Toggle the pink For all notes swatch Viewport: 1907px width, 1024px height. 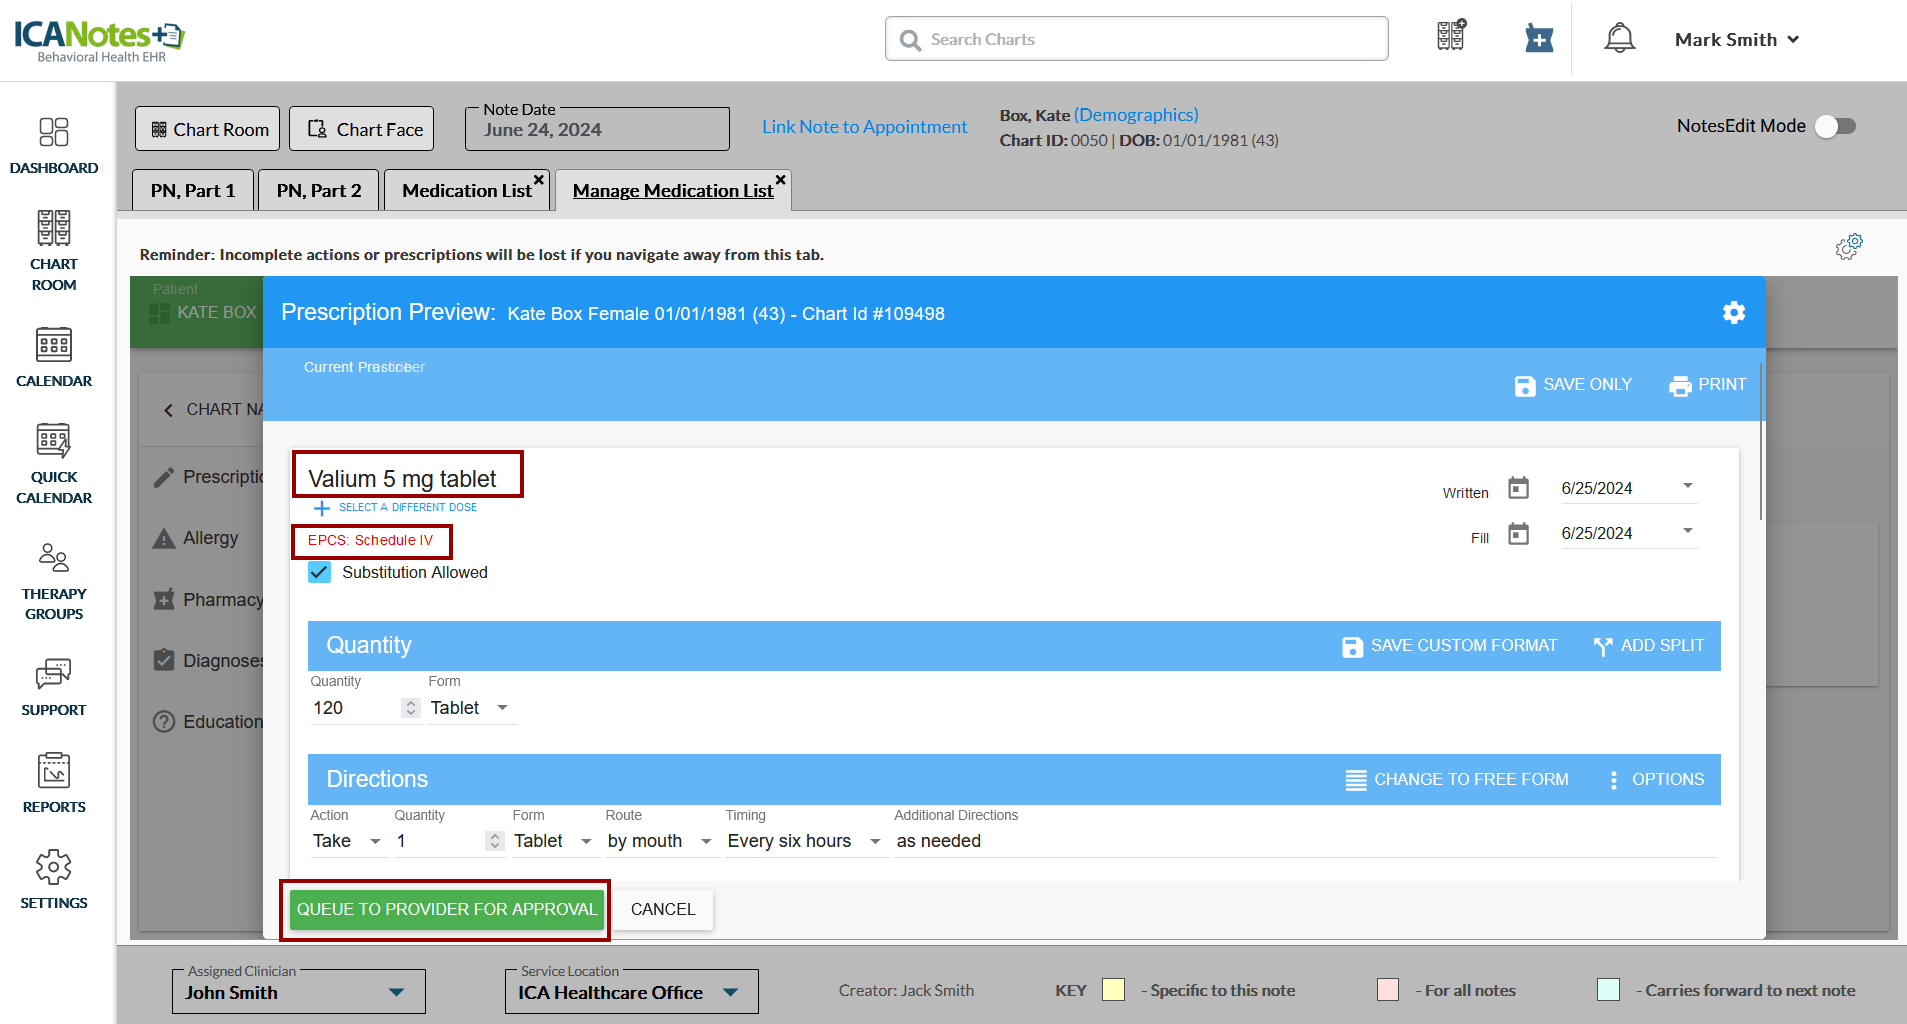pos(1387,990)
